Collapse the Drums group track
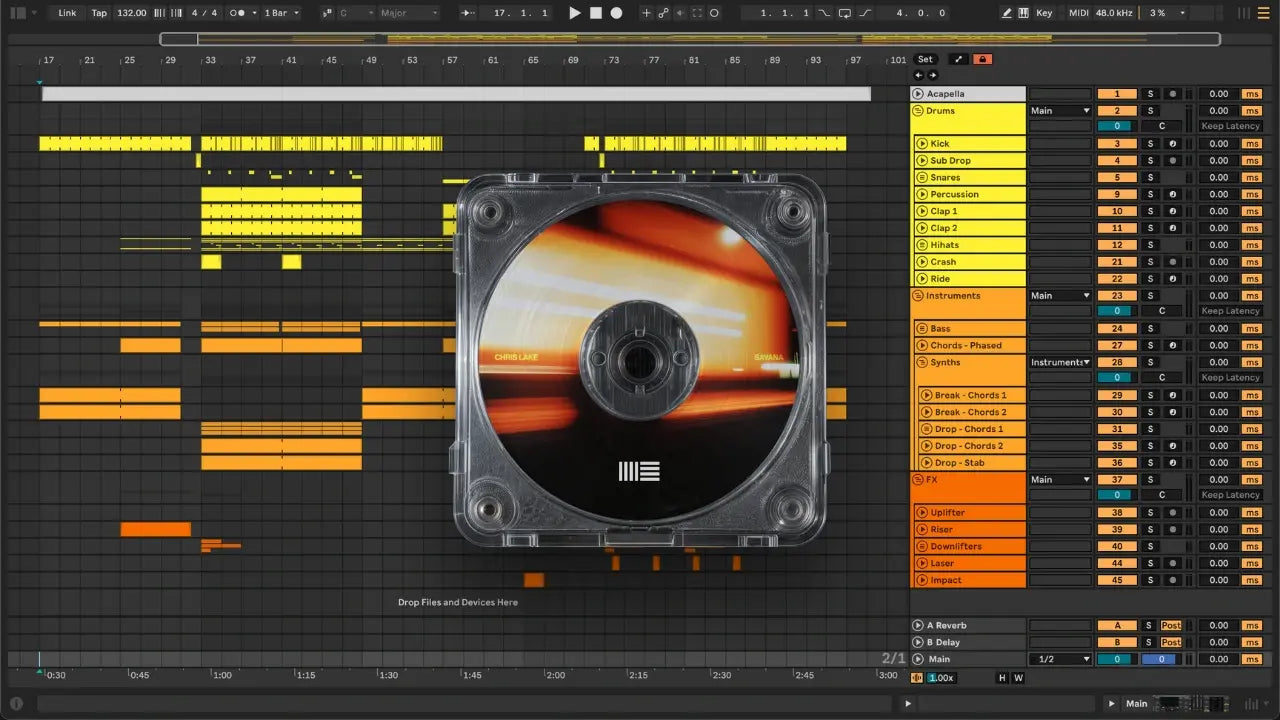This screenshot has width=1280, height=720. [918, 111]
